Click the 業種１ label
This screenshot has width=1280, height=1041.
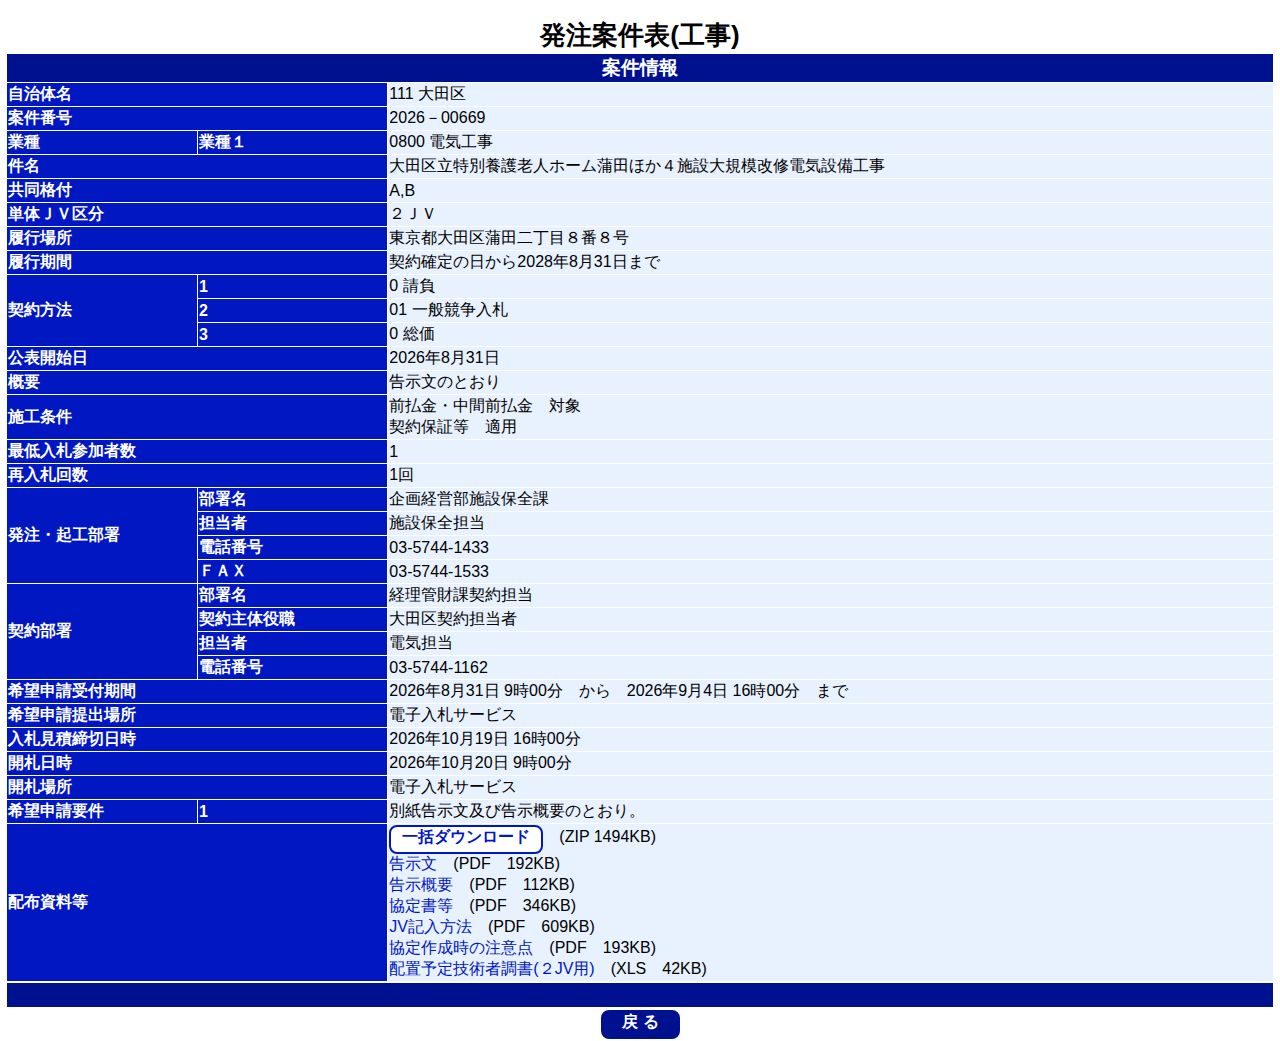click(x=221, y=142)
